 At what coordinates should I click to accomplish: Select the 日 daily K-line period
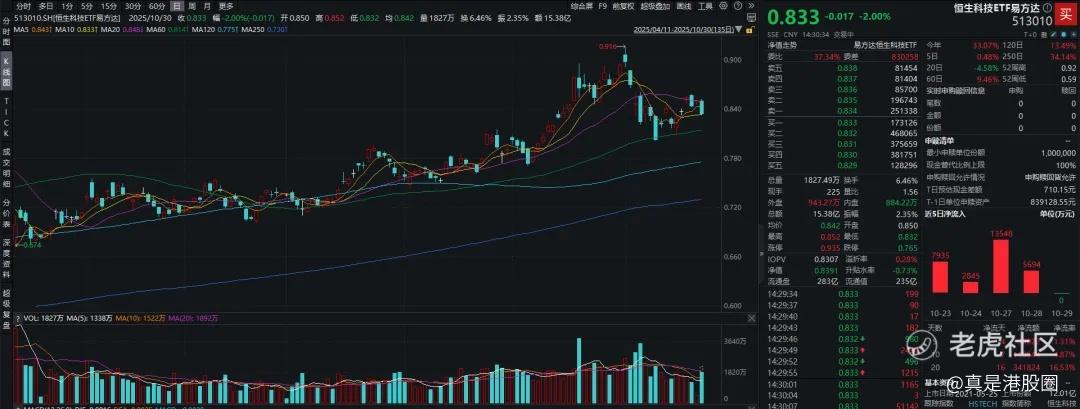tap(178, 6)
